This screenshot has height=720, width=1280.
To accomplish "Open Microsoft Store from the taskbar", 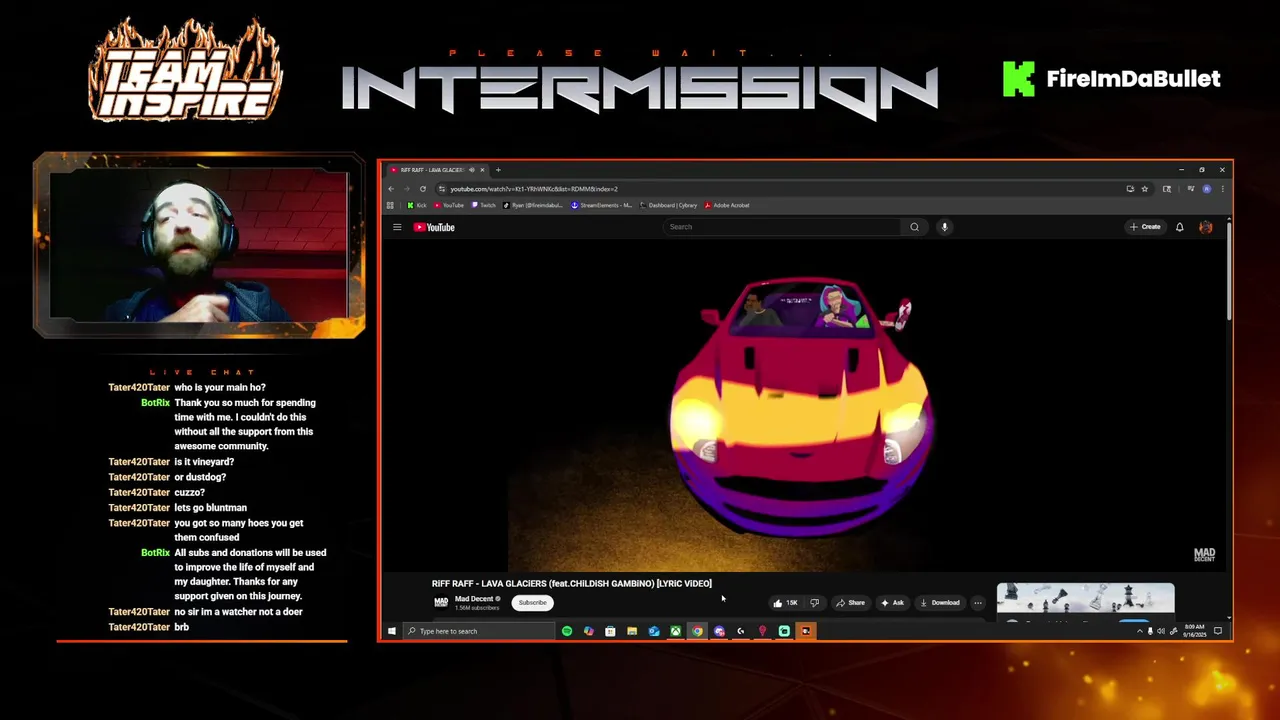I will pyautogui.click(x=610, y=631).
